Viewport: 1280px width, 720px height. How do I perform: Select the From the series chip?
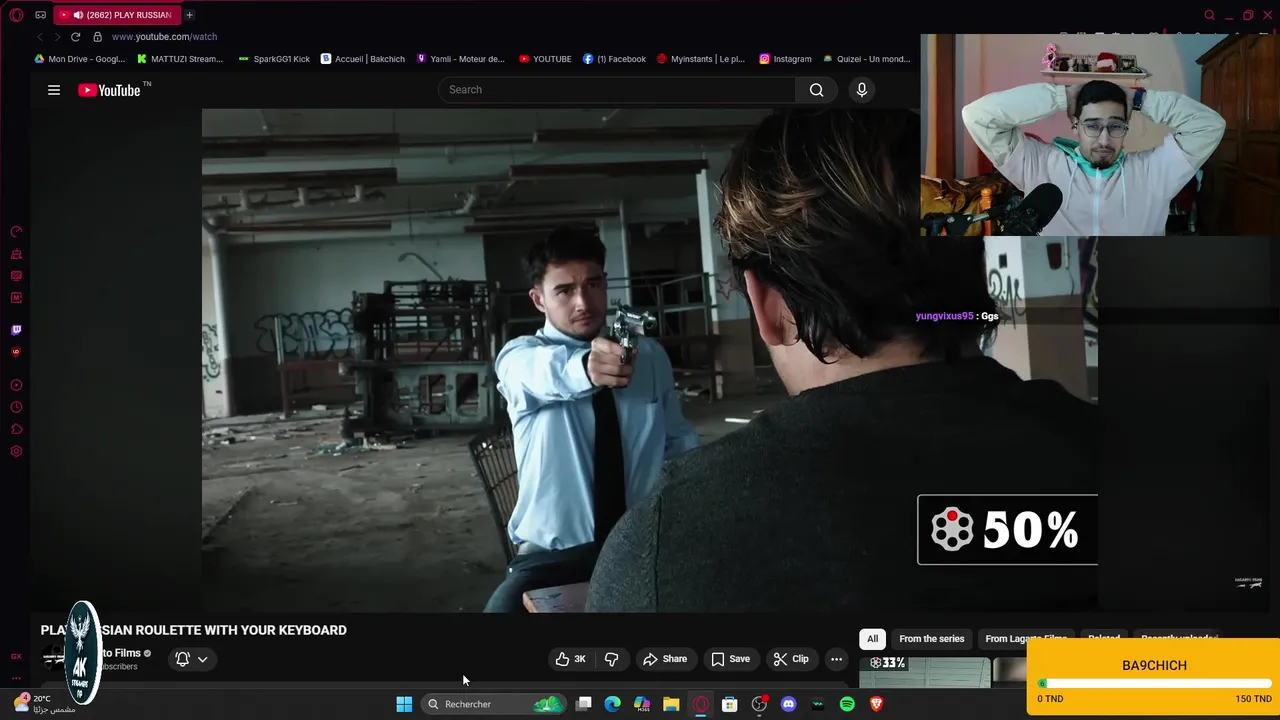(x=932, y=639)
